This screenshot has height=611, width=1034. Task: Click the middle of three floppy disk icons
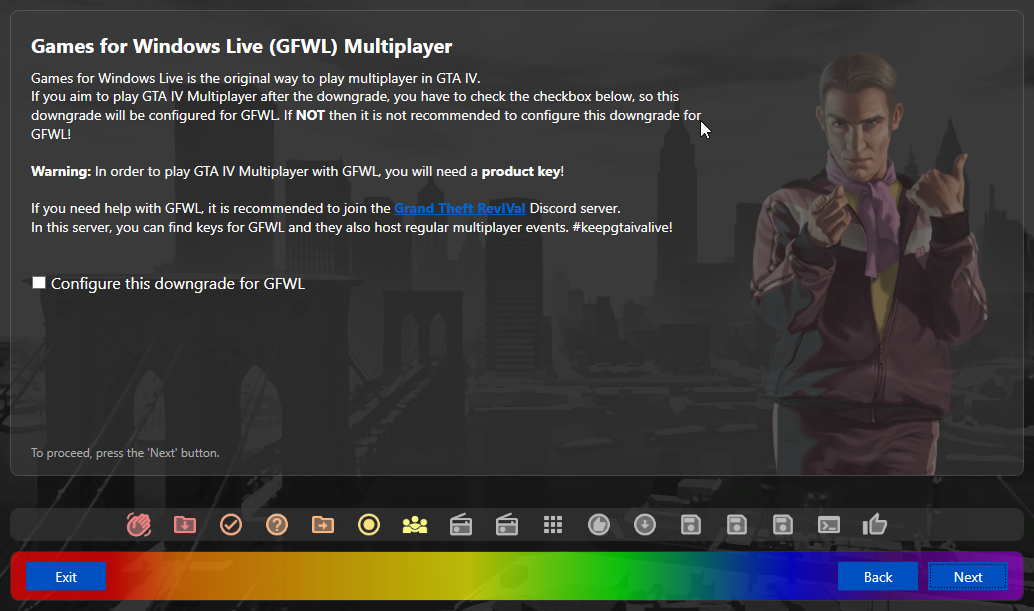[737, 525]
